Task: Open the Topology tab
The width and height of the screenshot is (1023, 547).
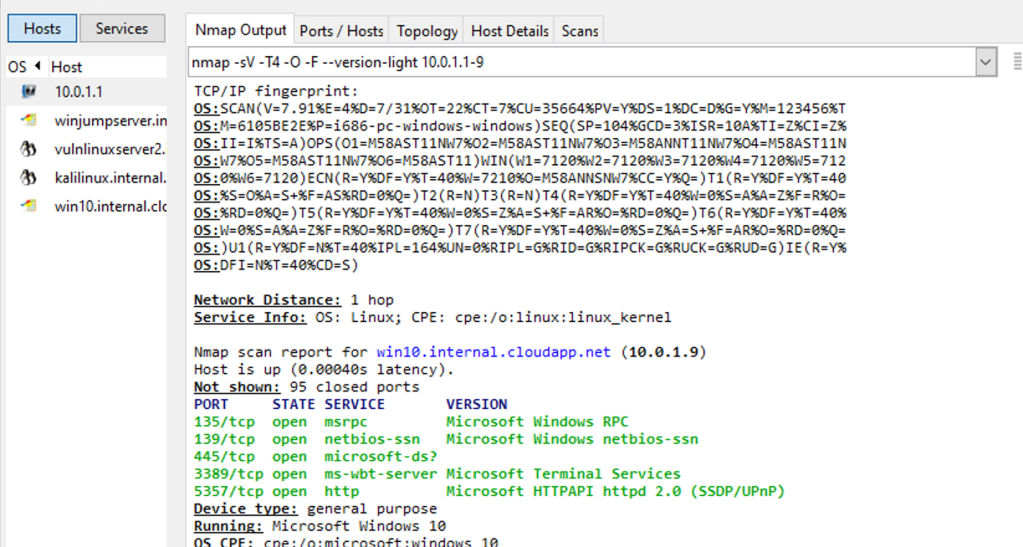Action: click(x=427, y=31)
